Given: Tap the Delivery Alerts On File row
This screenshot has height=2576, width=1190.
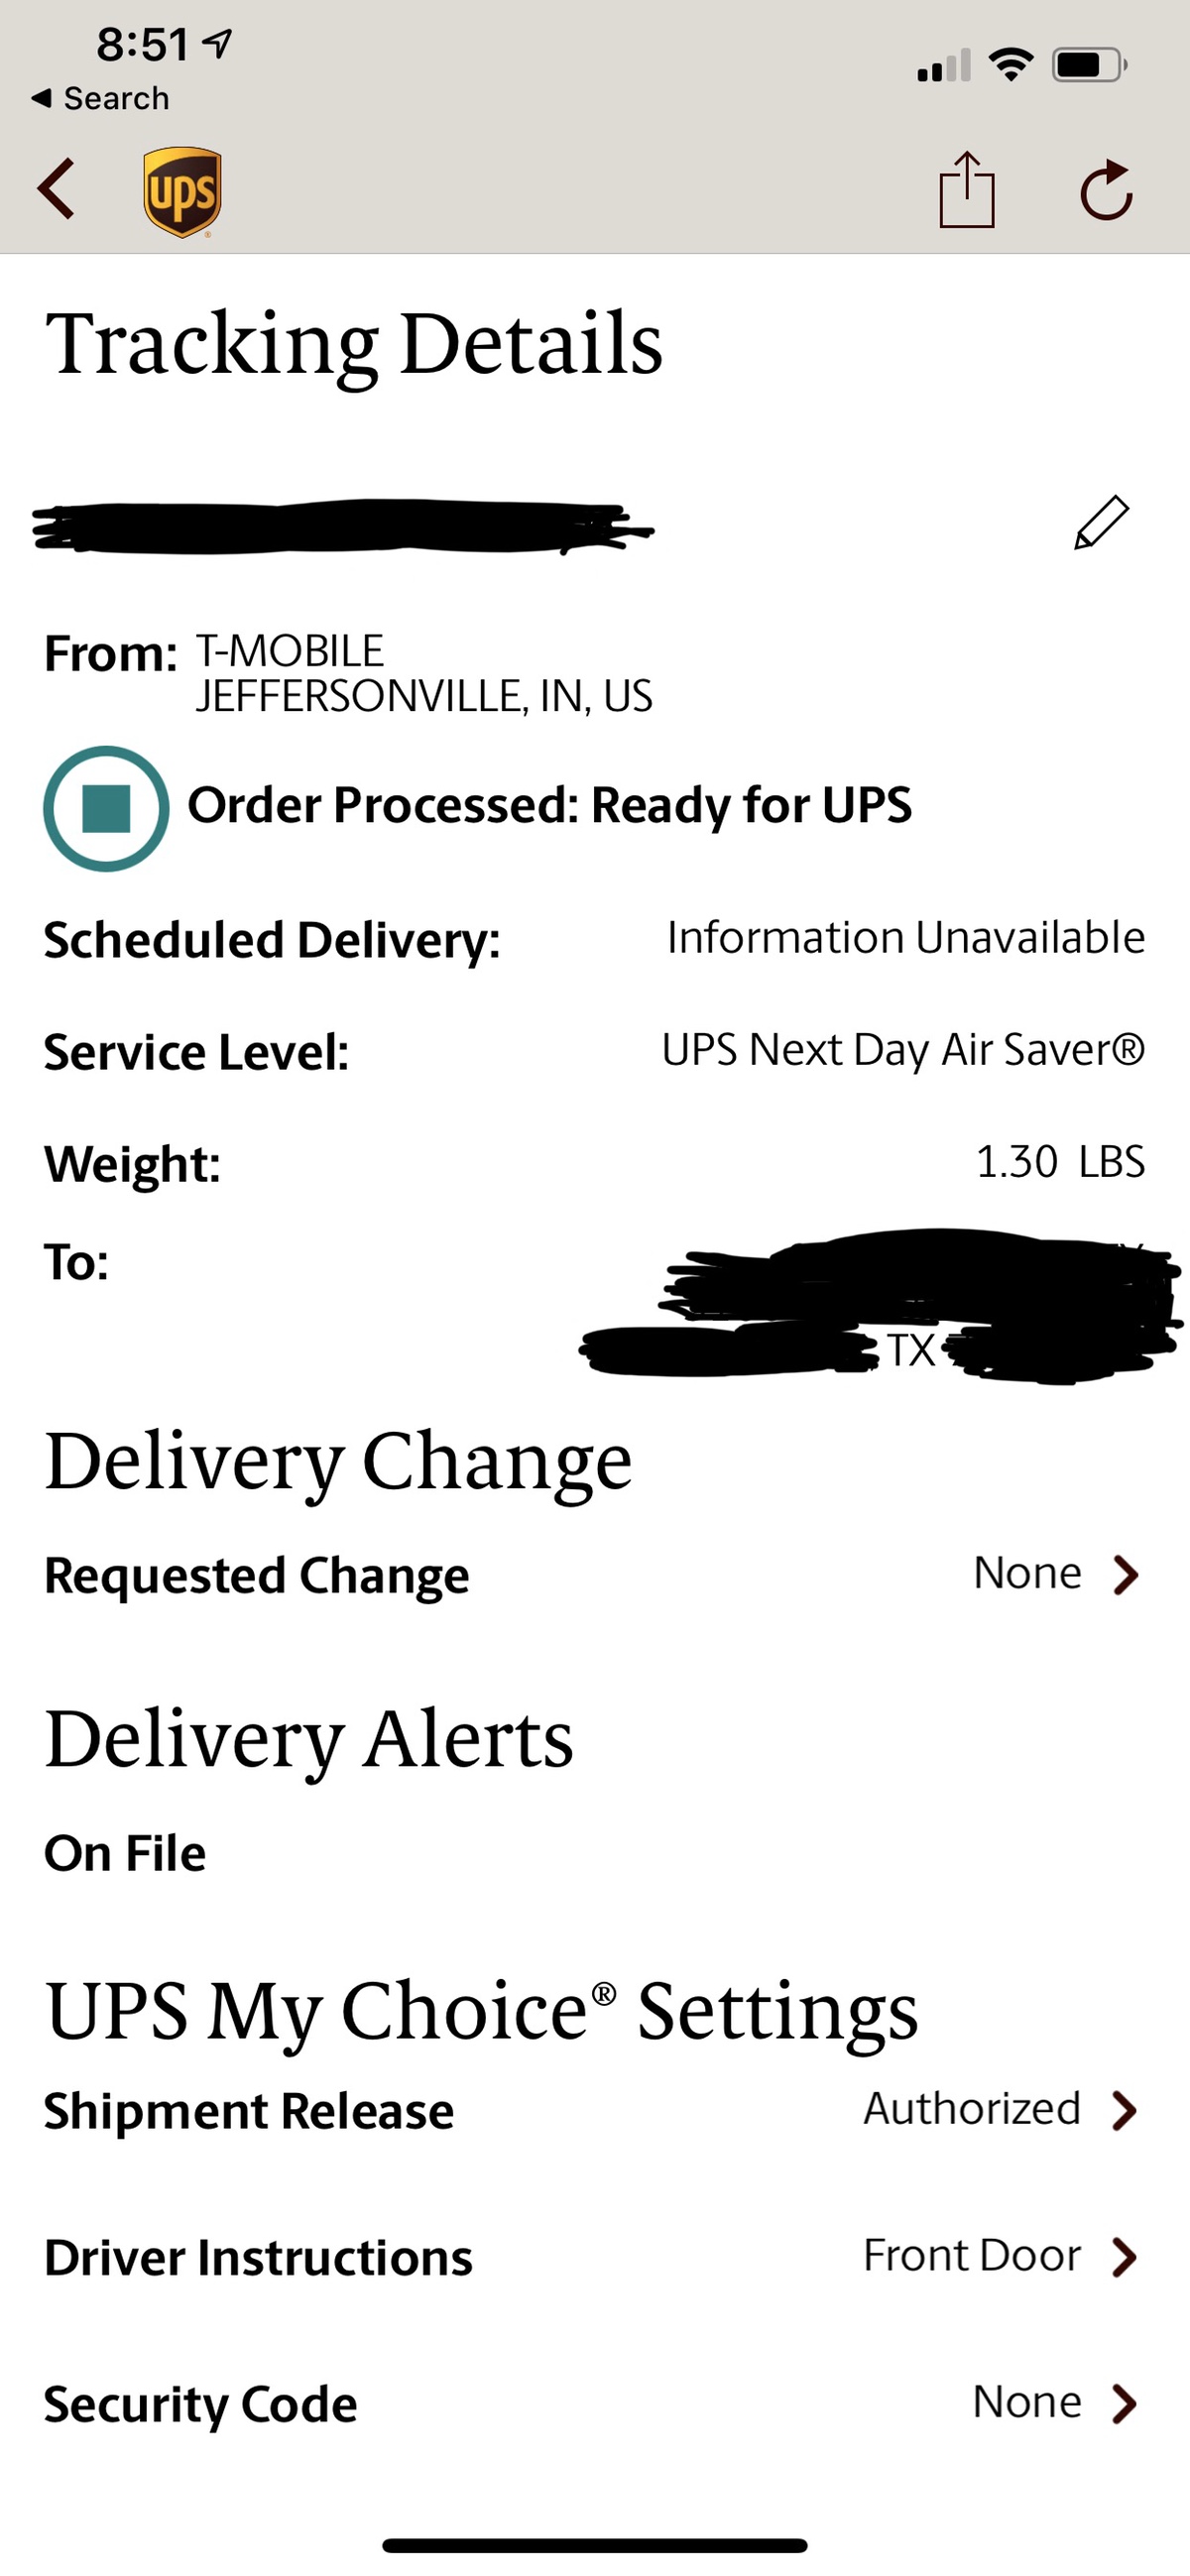Looking at the screenshot, I should click(x=126, y=1853).
